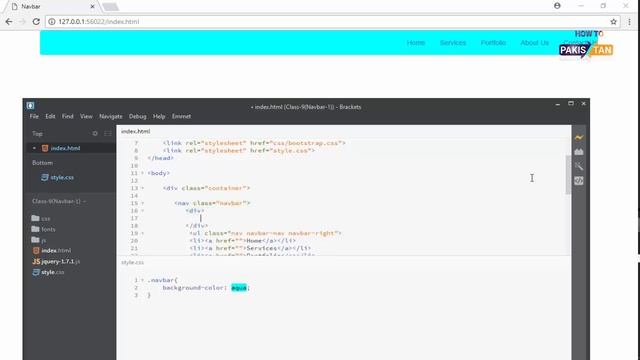The height and width of the screenshot is (360, 640).
Task: Open the File menu in Brackets
Action: pos(34,116)
